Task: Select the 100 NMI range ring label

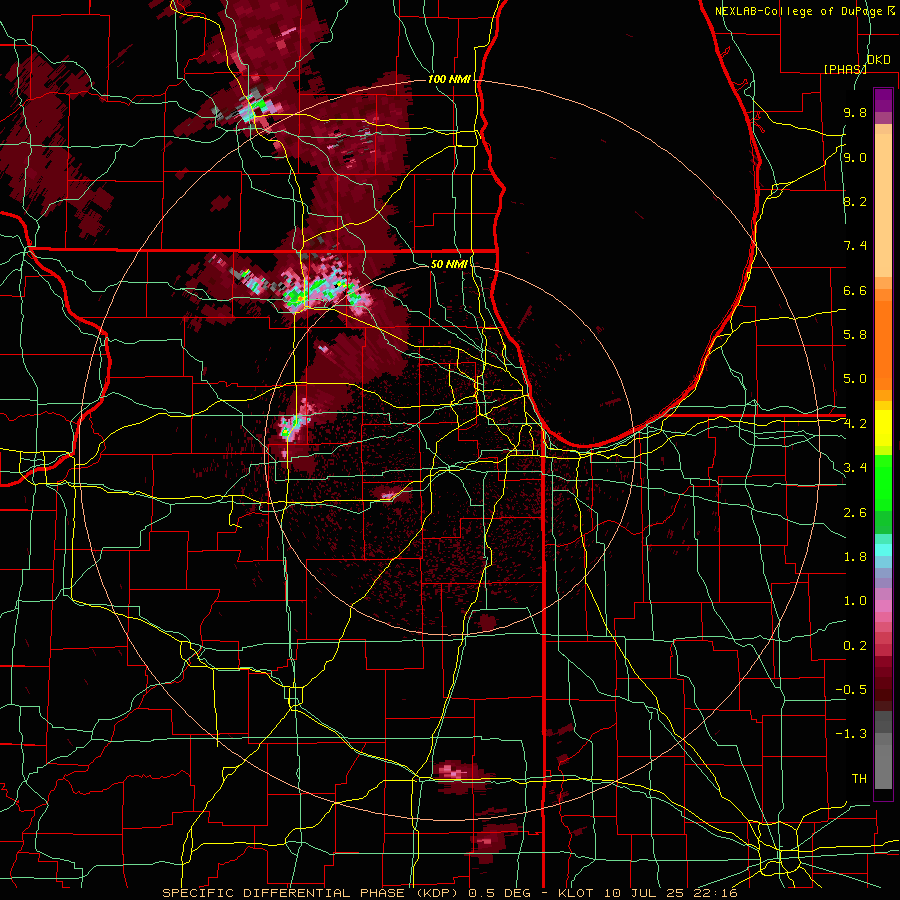Action: (x=449, y=79)
